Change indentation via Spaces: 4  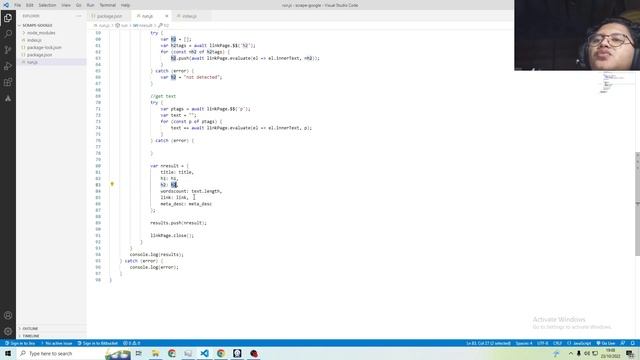(x=524, y=343)
